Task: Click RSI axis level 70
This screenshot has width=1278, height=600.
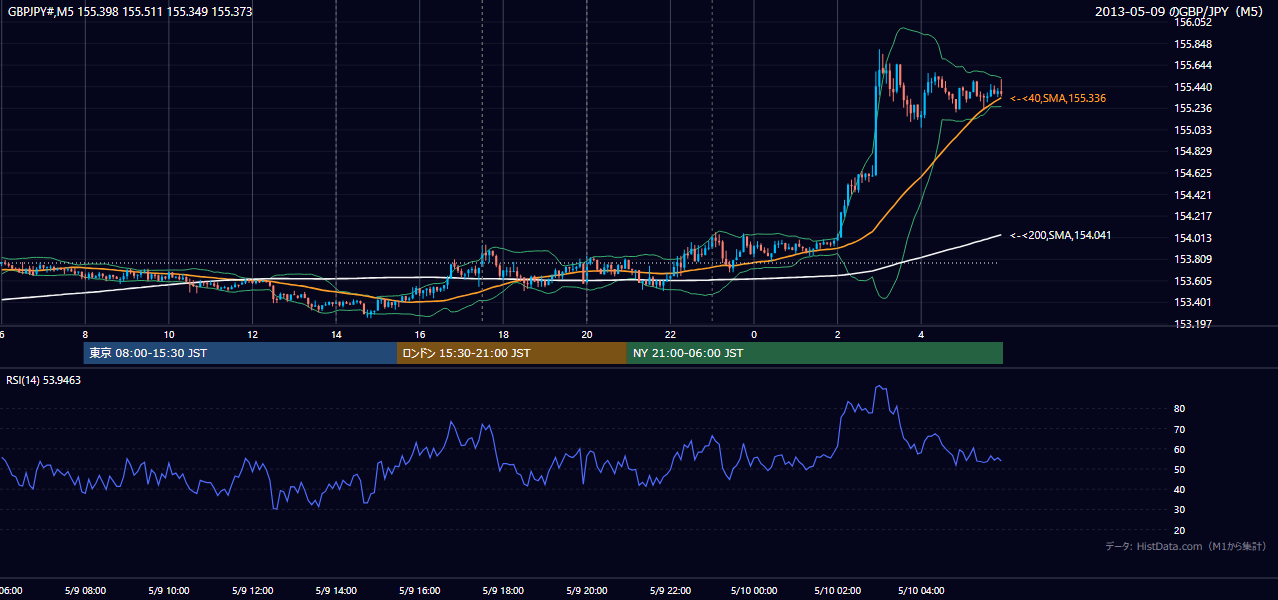Action: [x=1180, y=429]
